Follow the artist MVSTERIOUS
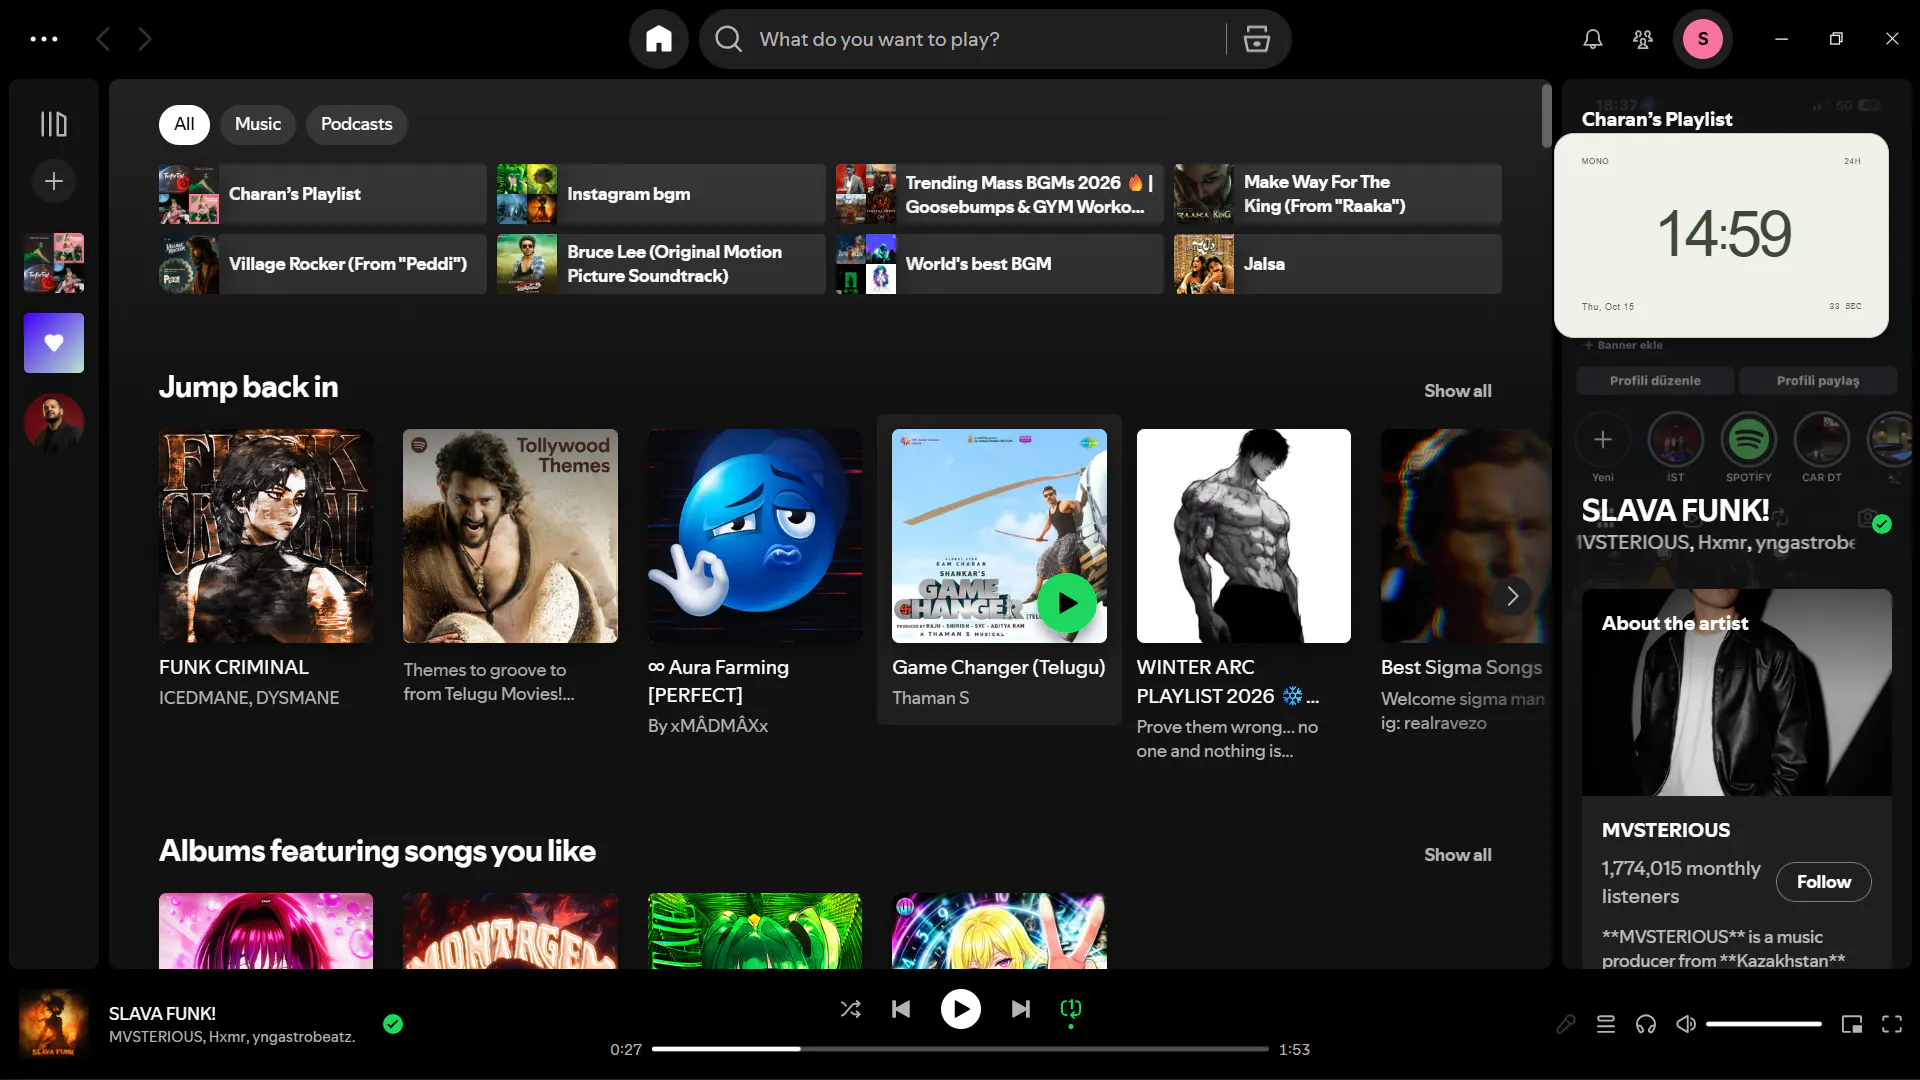The height and width of the screenshot is (1080, 1920). [x=1823, y=882]
